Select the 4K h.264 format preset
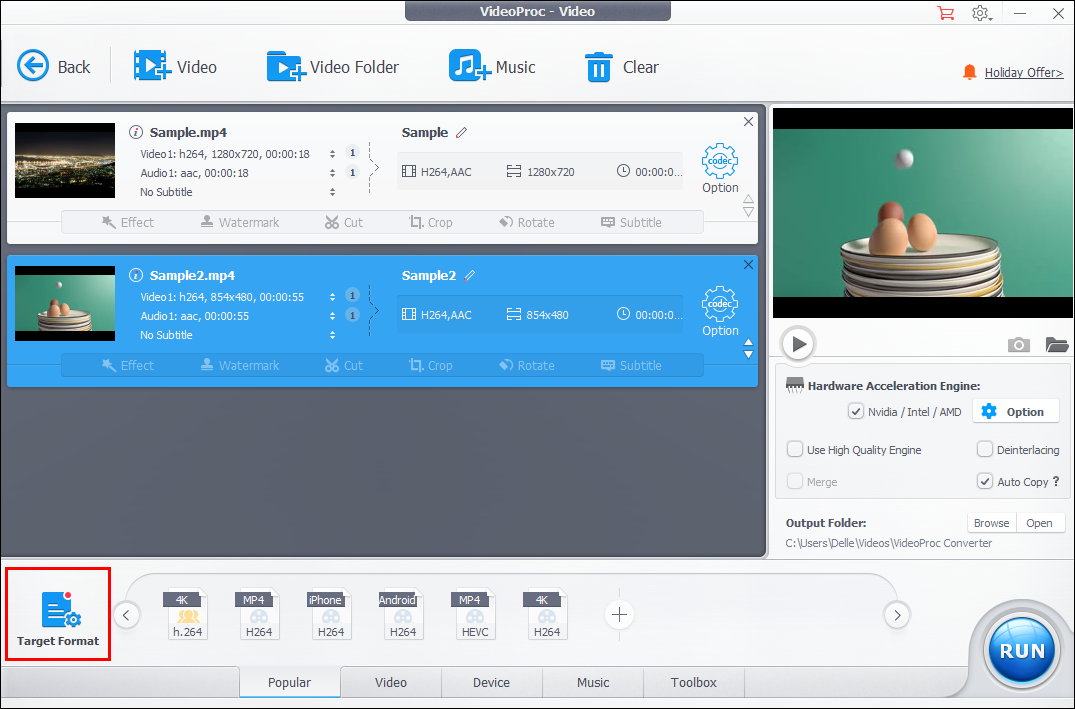1075x709 pixels. pos(187,614)
